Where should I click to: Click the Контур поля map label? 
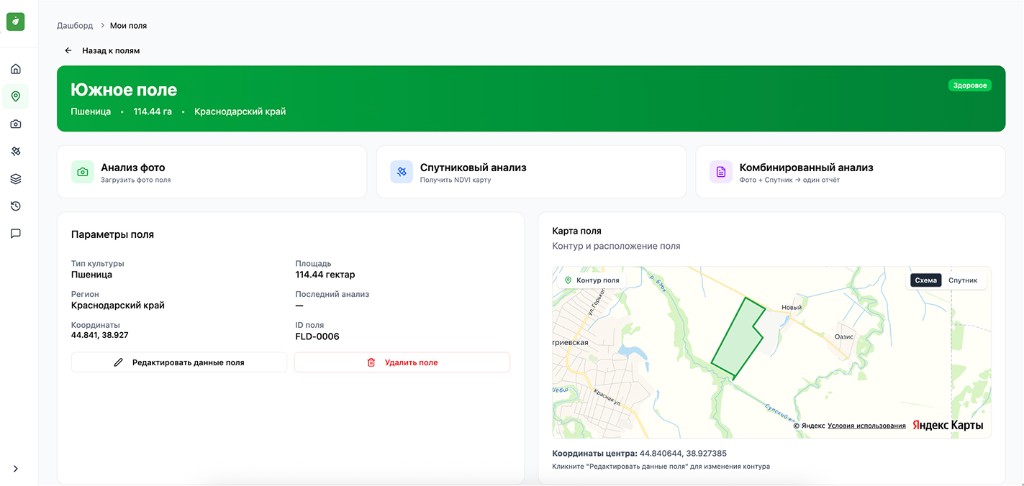pos(592,280)
